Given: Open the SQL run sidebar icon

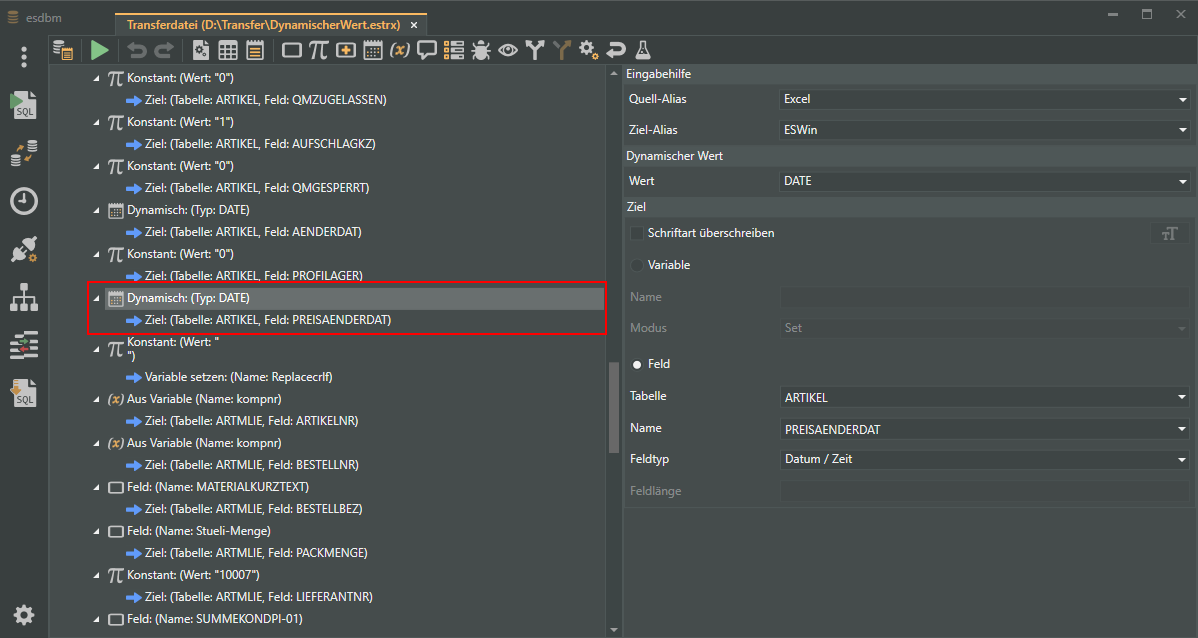Looking at the screenshot, I should coord(24,105).
